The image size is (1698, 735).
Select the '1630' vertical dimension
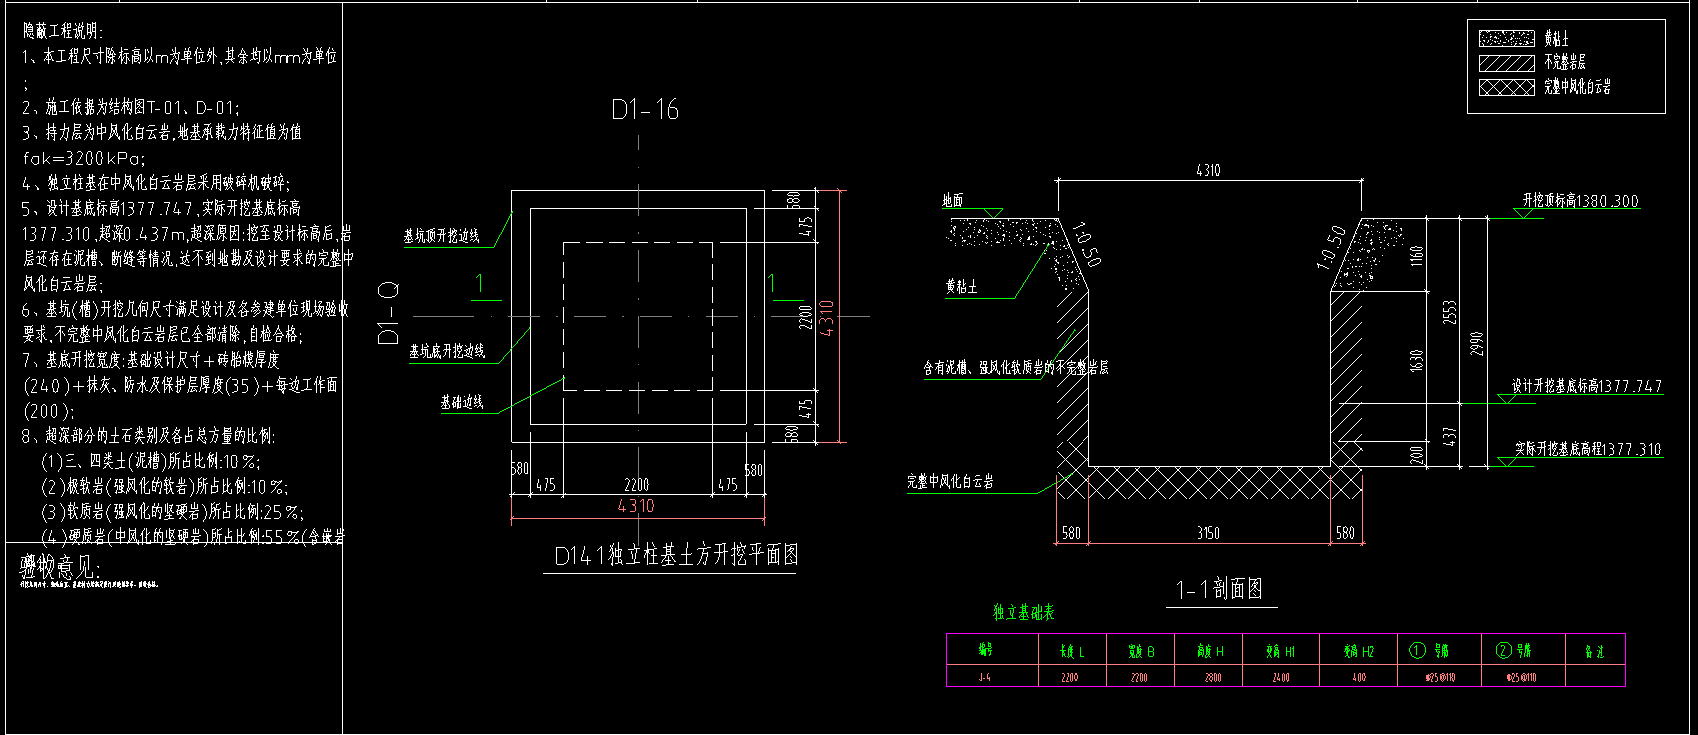click(1416, 361)
